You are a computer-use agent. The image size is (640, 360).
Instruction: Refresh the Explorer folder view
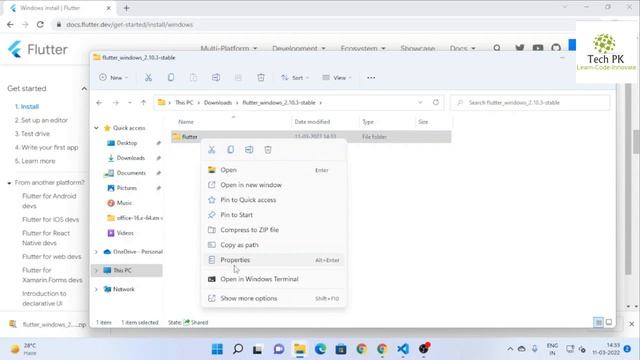click(x=436, y=102)
